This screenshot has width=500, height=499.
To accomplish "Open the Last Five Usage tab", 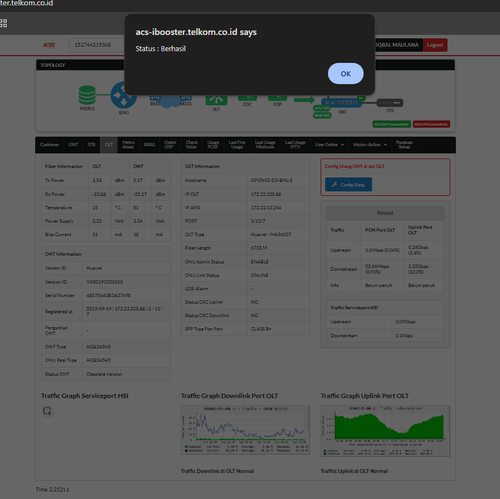I will [x=237, y=145].
